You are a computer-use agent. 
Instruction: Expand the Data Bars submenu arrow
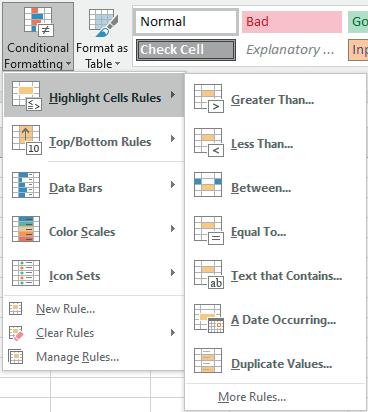click(x=173, y=185)
